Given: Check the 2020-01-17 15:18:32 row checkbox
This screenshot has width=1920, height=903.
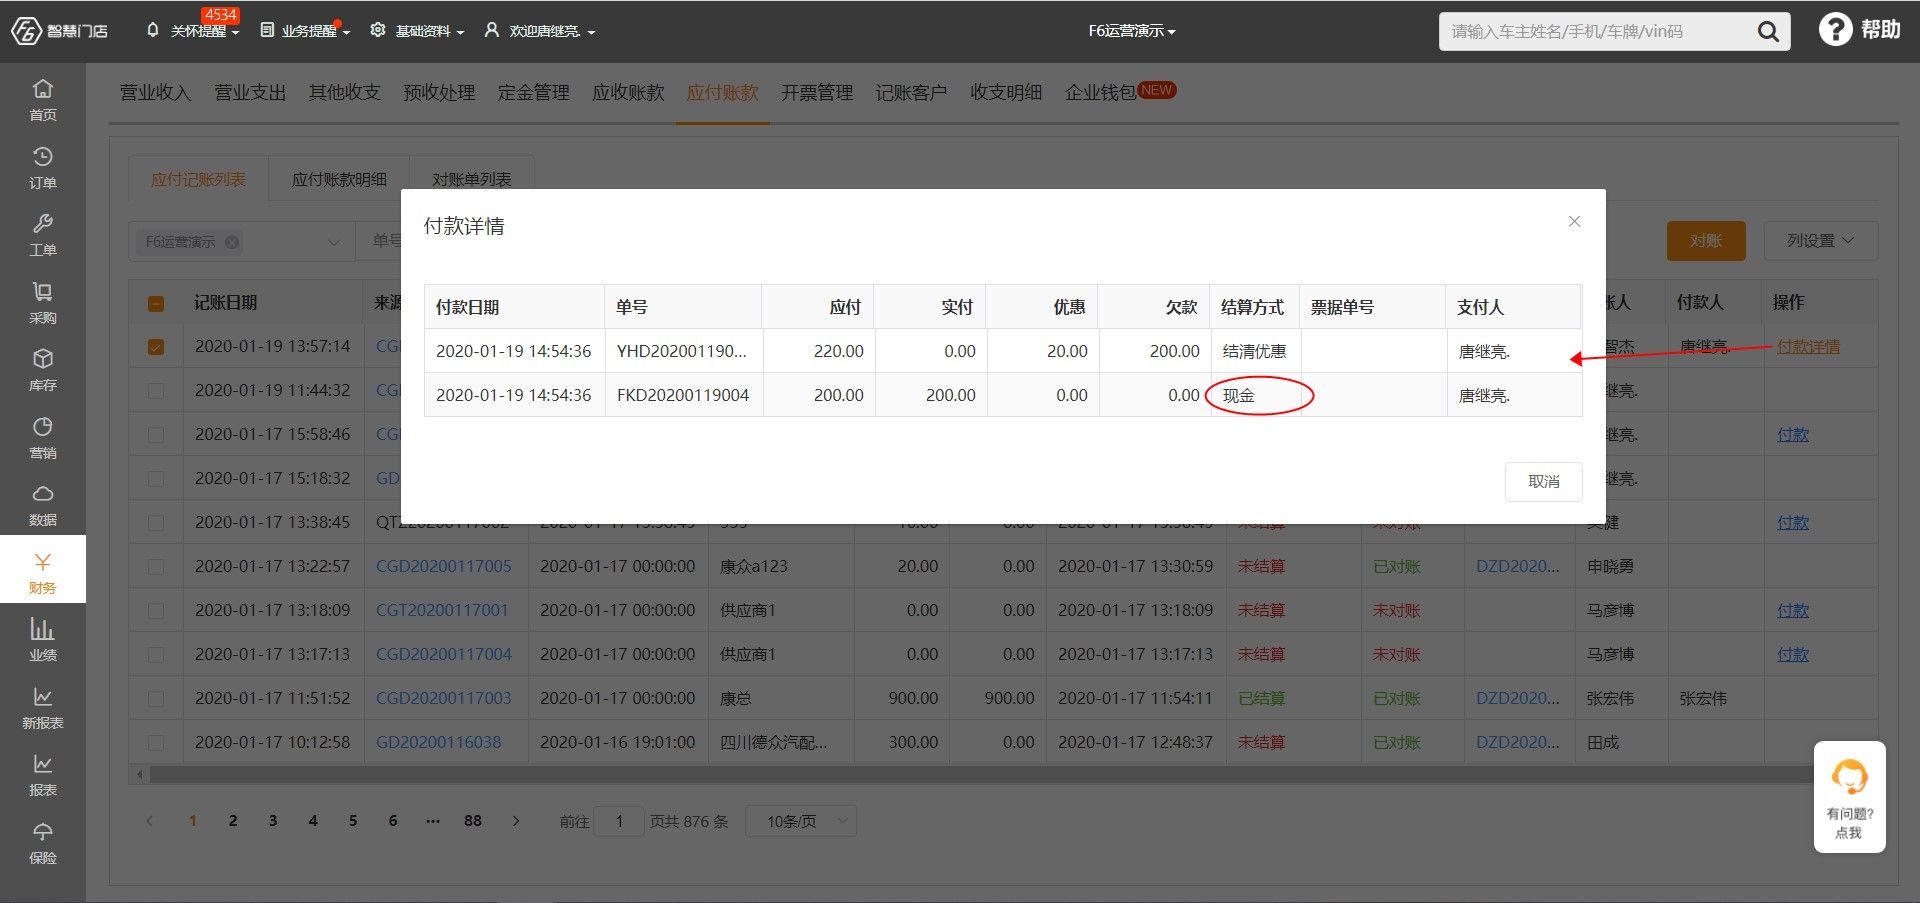Looking at the screenshot, I should pyautogui.click(x=156, y=479).
